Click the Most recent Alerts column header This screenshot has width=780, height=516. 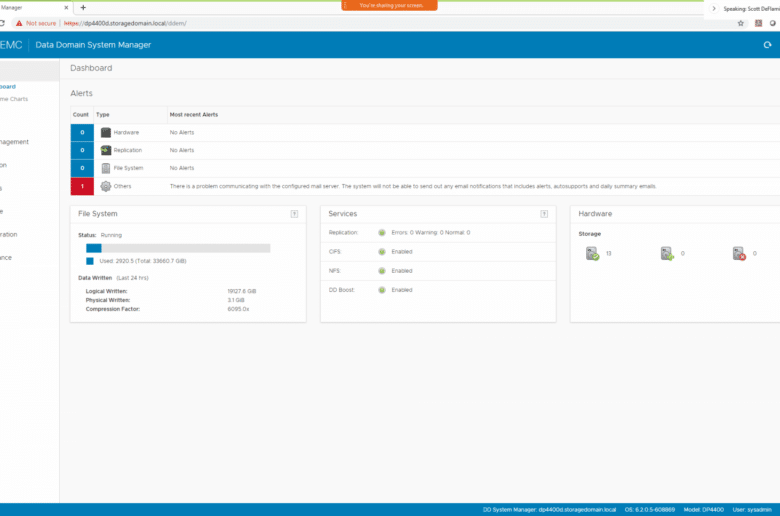tap(194, 114)
